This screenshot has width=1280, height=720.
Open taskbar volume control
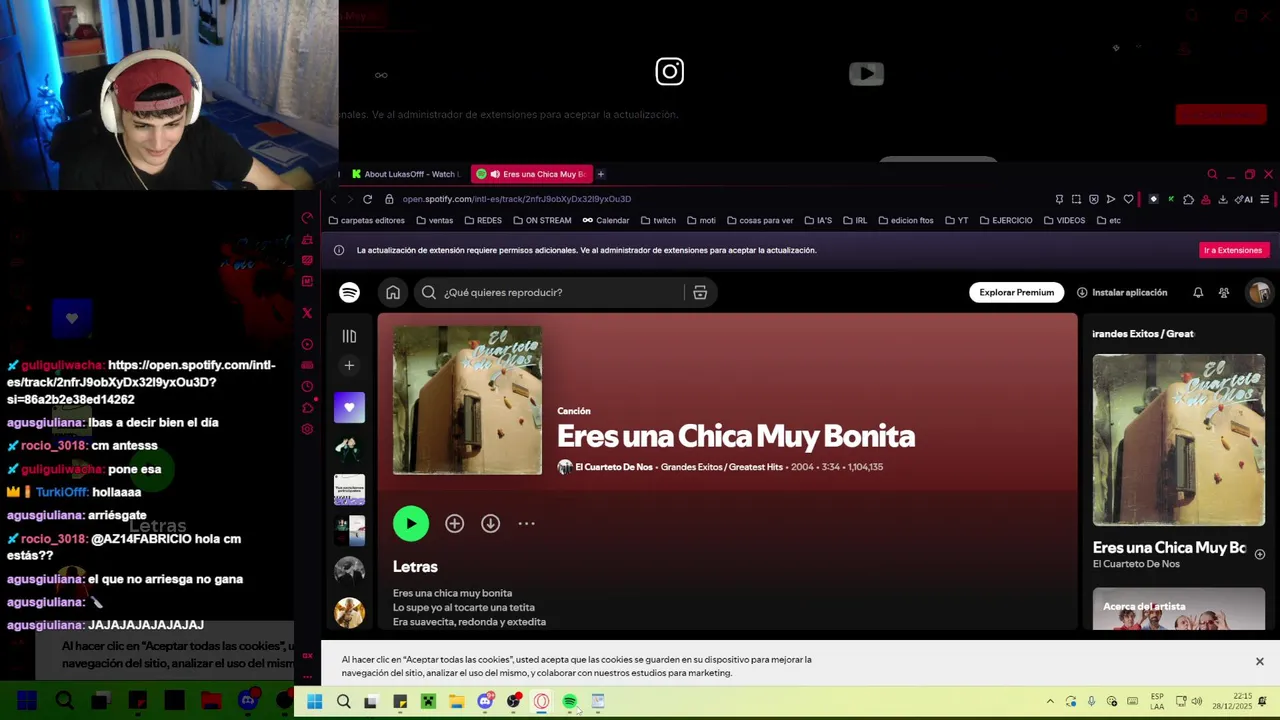[x=1197, y=701]
